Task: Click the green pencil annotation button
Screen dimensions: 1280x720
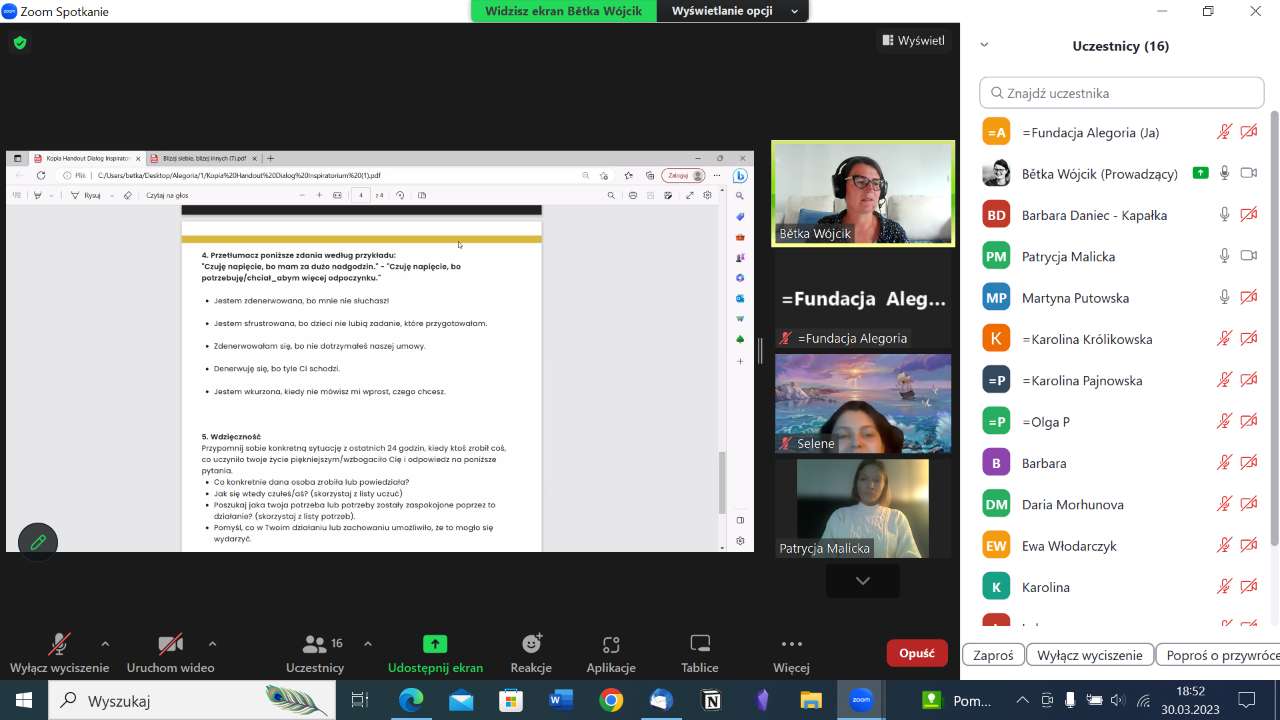Action: tap(38, 542)
